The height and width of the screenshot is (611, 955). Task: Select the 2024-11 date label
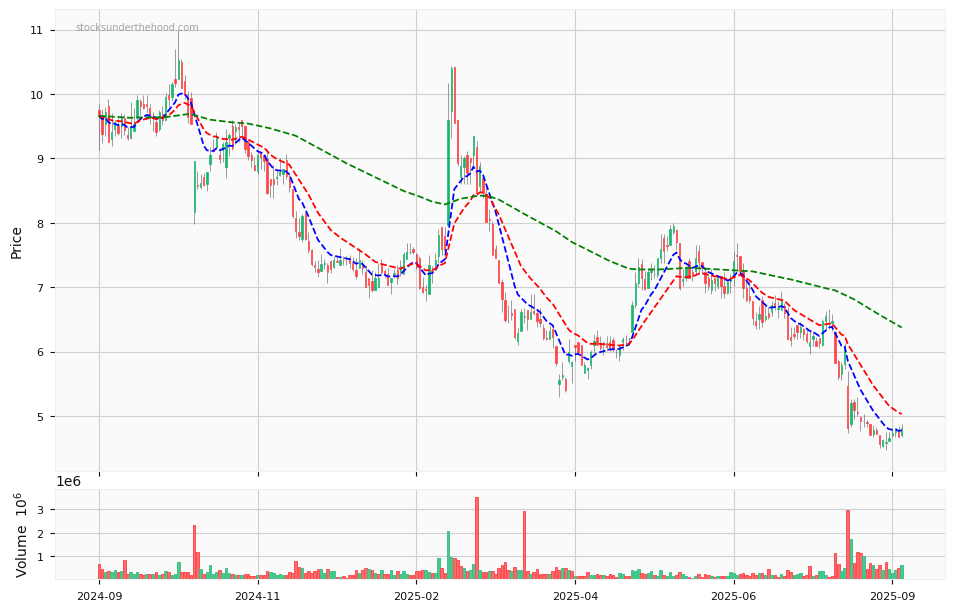coord(258,595)
